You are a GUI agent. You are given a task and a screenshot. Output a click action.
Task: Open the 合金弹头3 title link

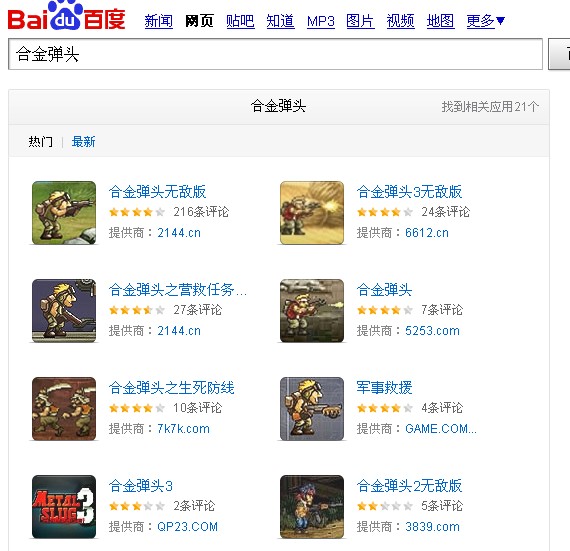click(141, 486)
